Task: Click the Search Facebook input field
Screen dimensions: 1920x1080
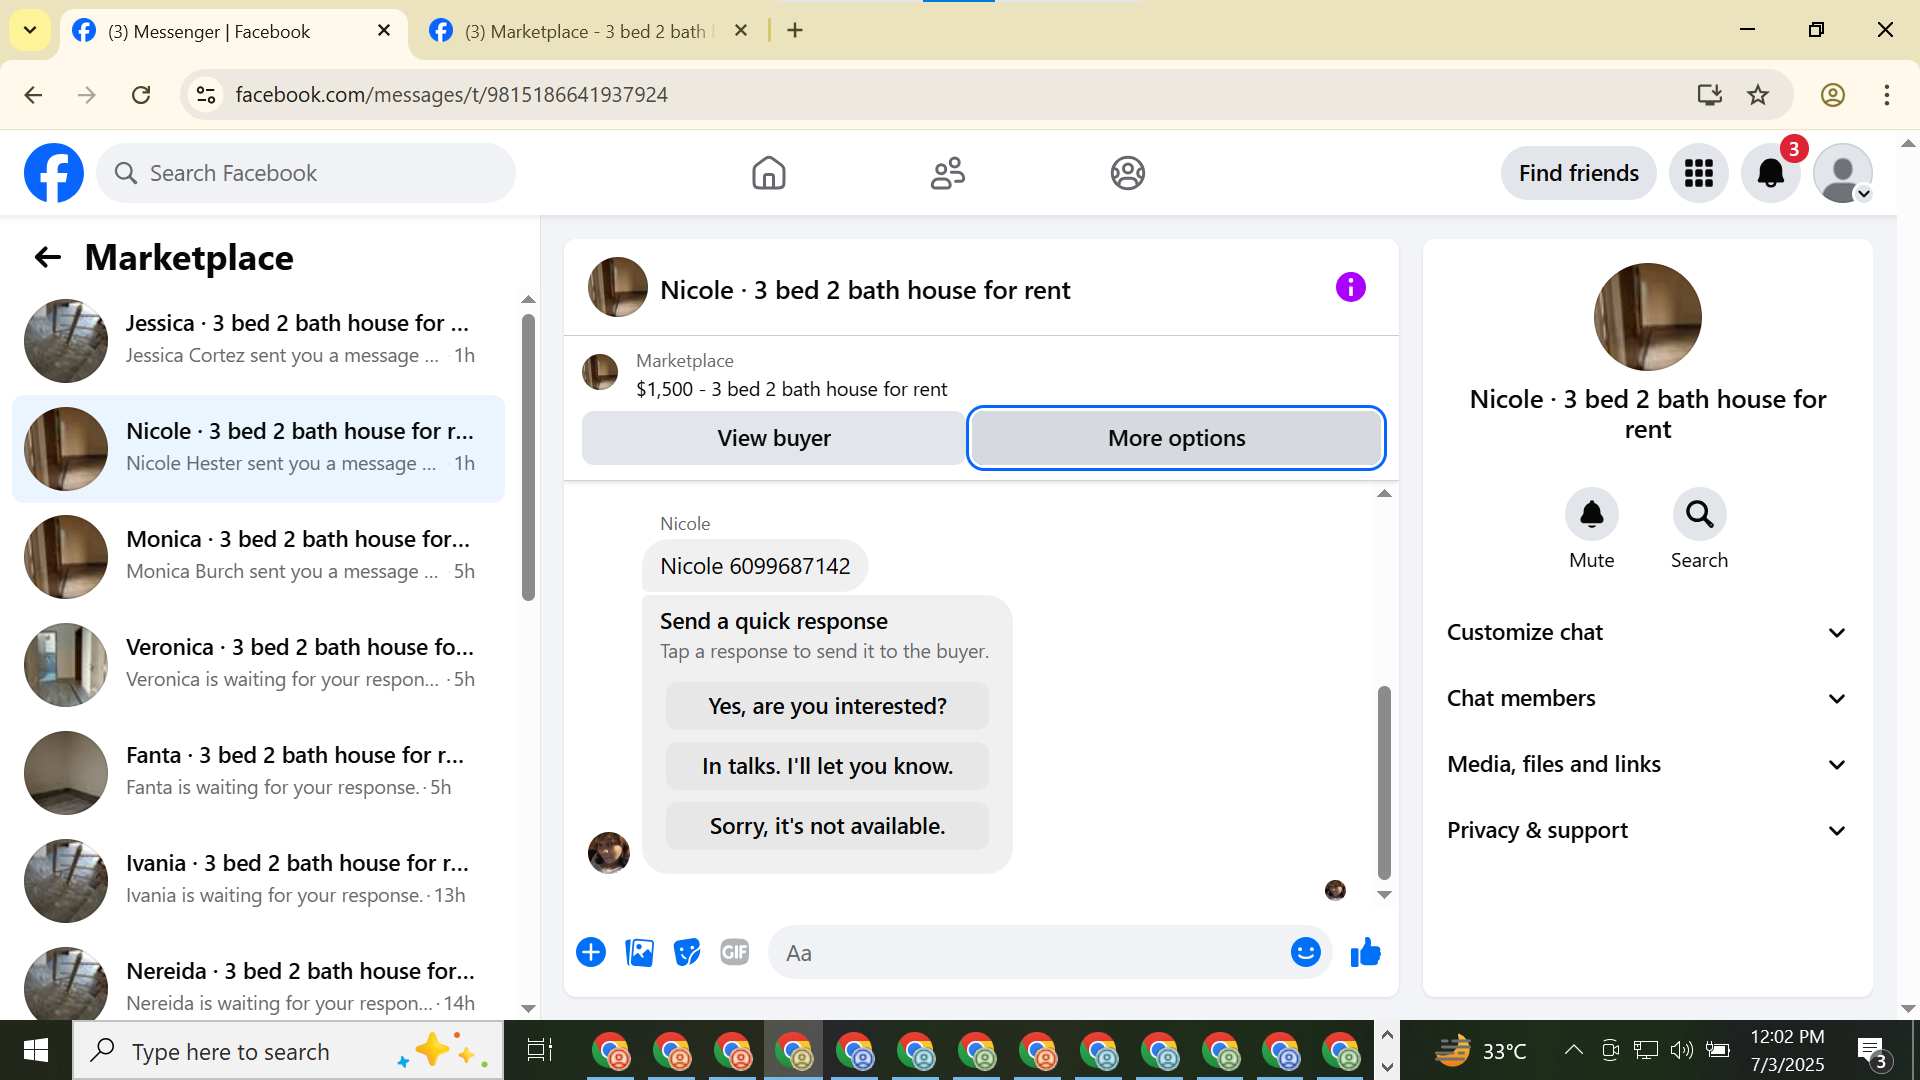Action: pos(320,174)
